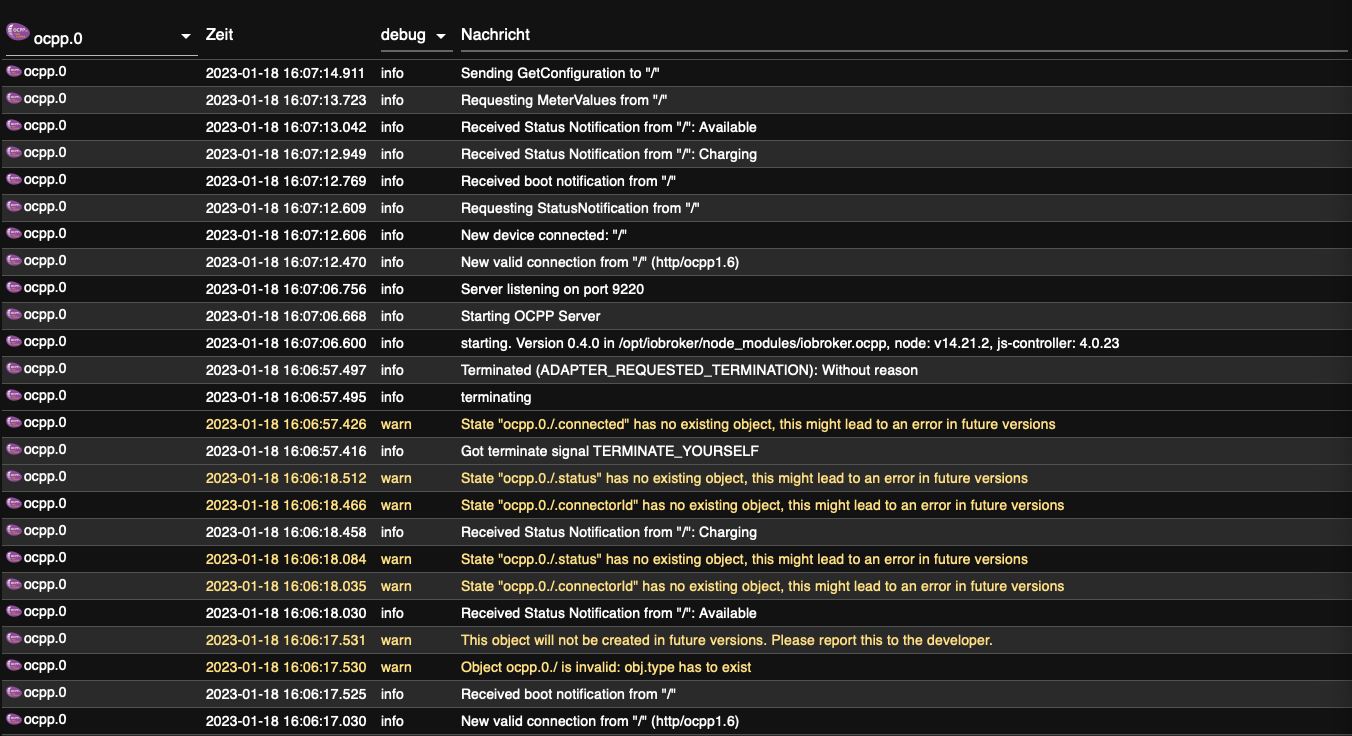Click the ocpp icon on the 16:07:13.723 row
The width and height of the screenshot is (1352, 736).
click(14, 99)
